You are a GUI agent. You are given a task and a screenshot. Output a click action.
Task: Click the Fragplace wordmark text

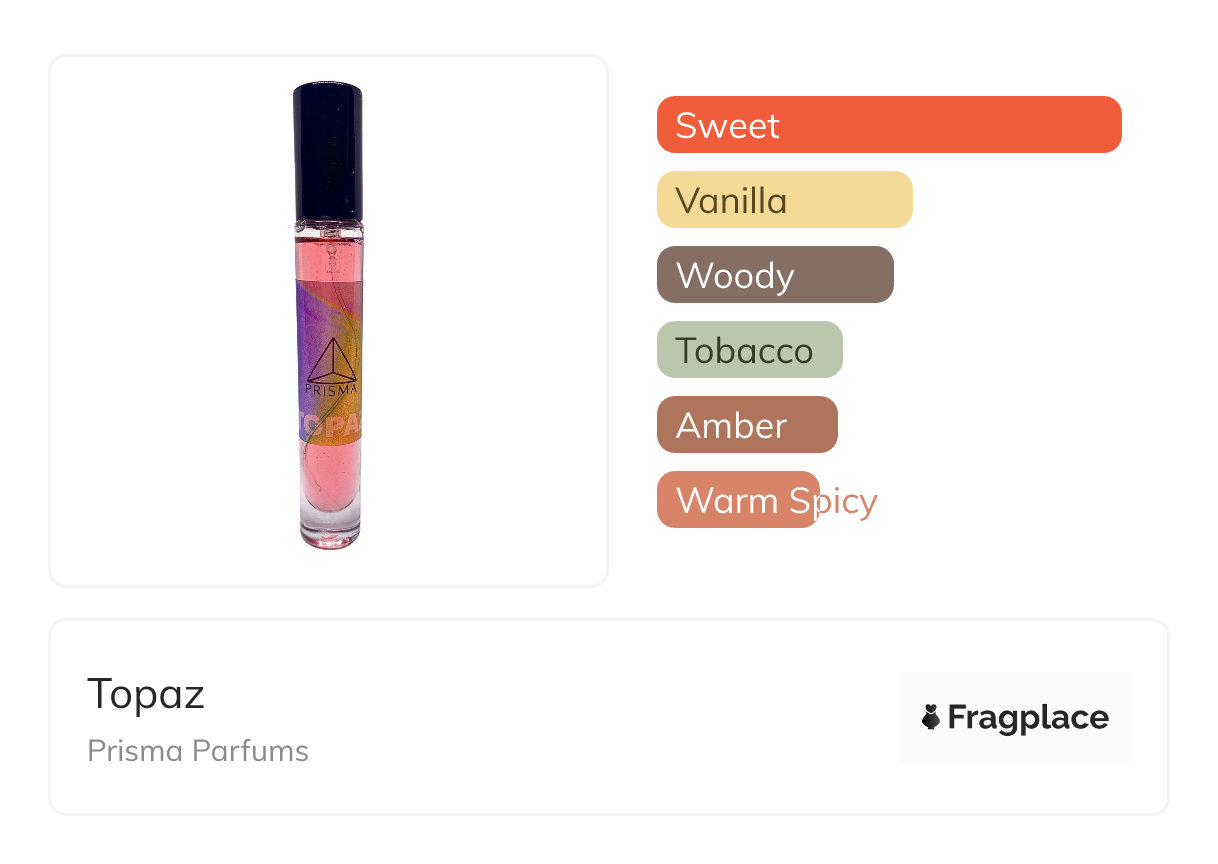[1028, 717]
